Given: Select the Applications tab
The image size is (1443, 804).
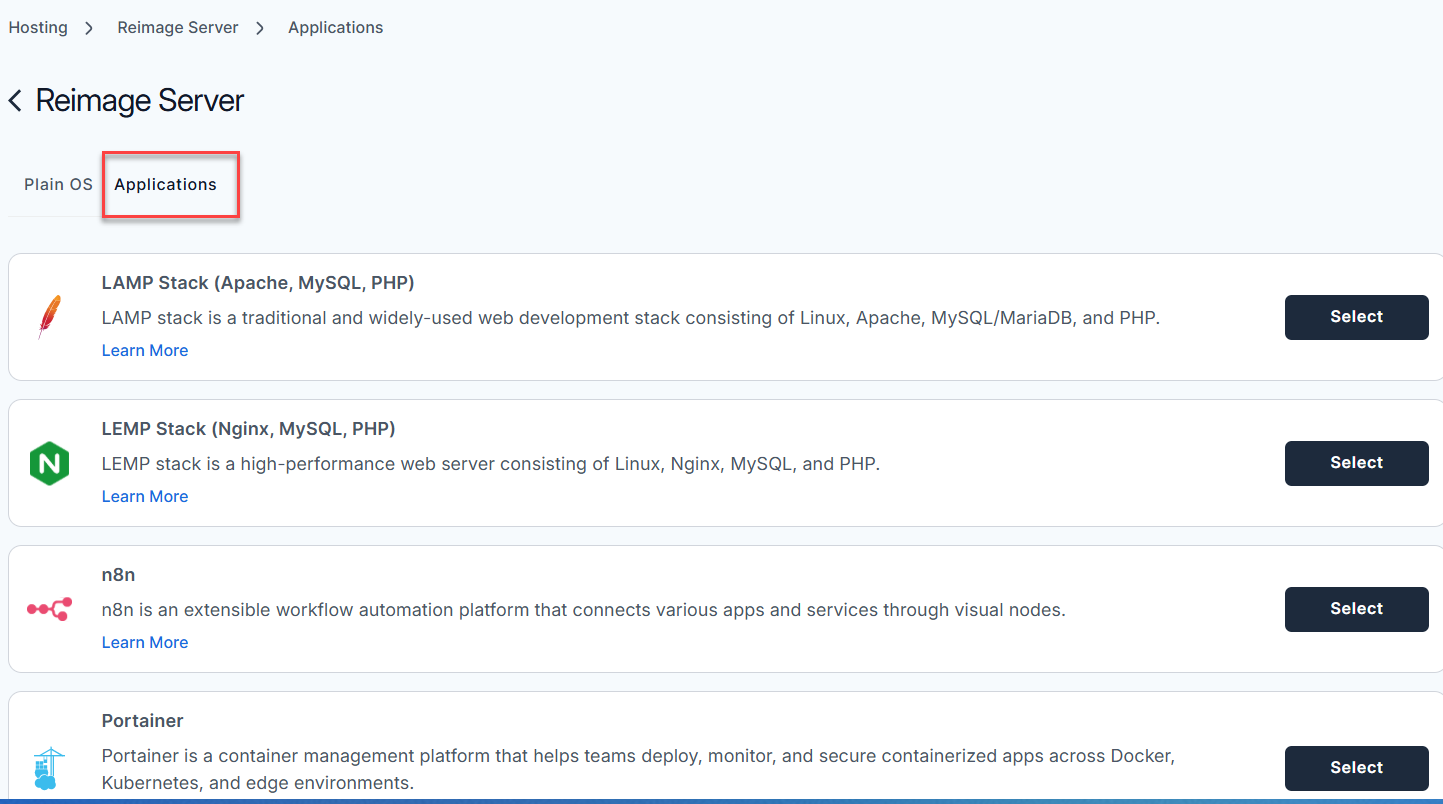Looking at the screenshot, I should (x=165, y=184).
